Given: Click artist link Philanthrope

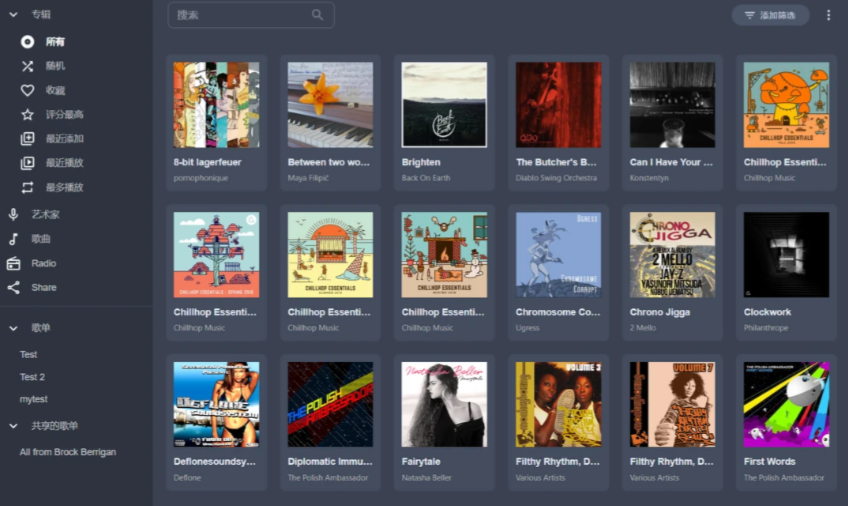Looking at the screenshot, I should tap(766, 328).
